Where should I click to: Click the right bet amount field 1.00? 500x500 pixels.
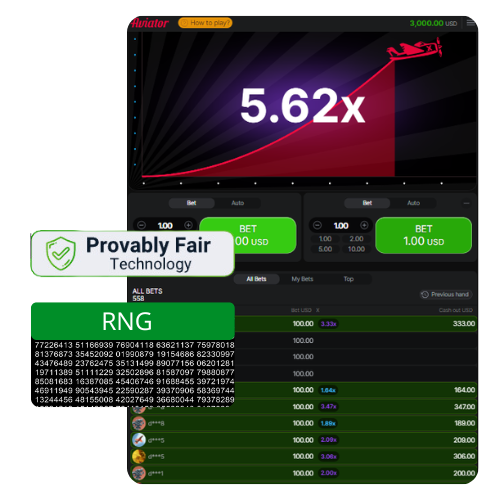click(341, 226)
